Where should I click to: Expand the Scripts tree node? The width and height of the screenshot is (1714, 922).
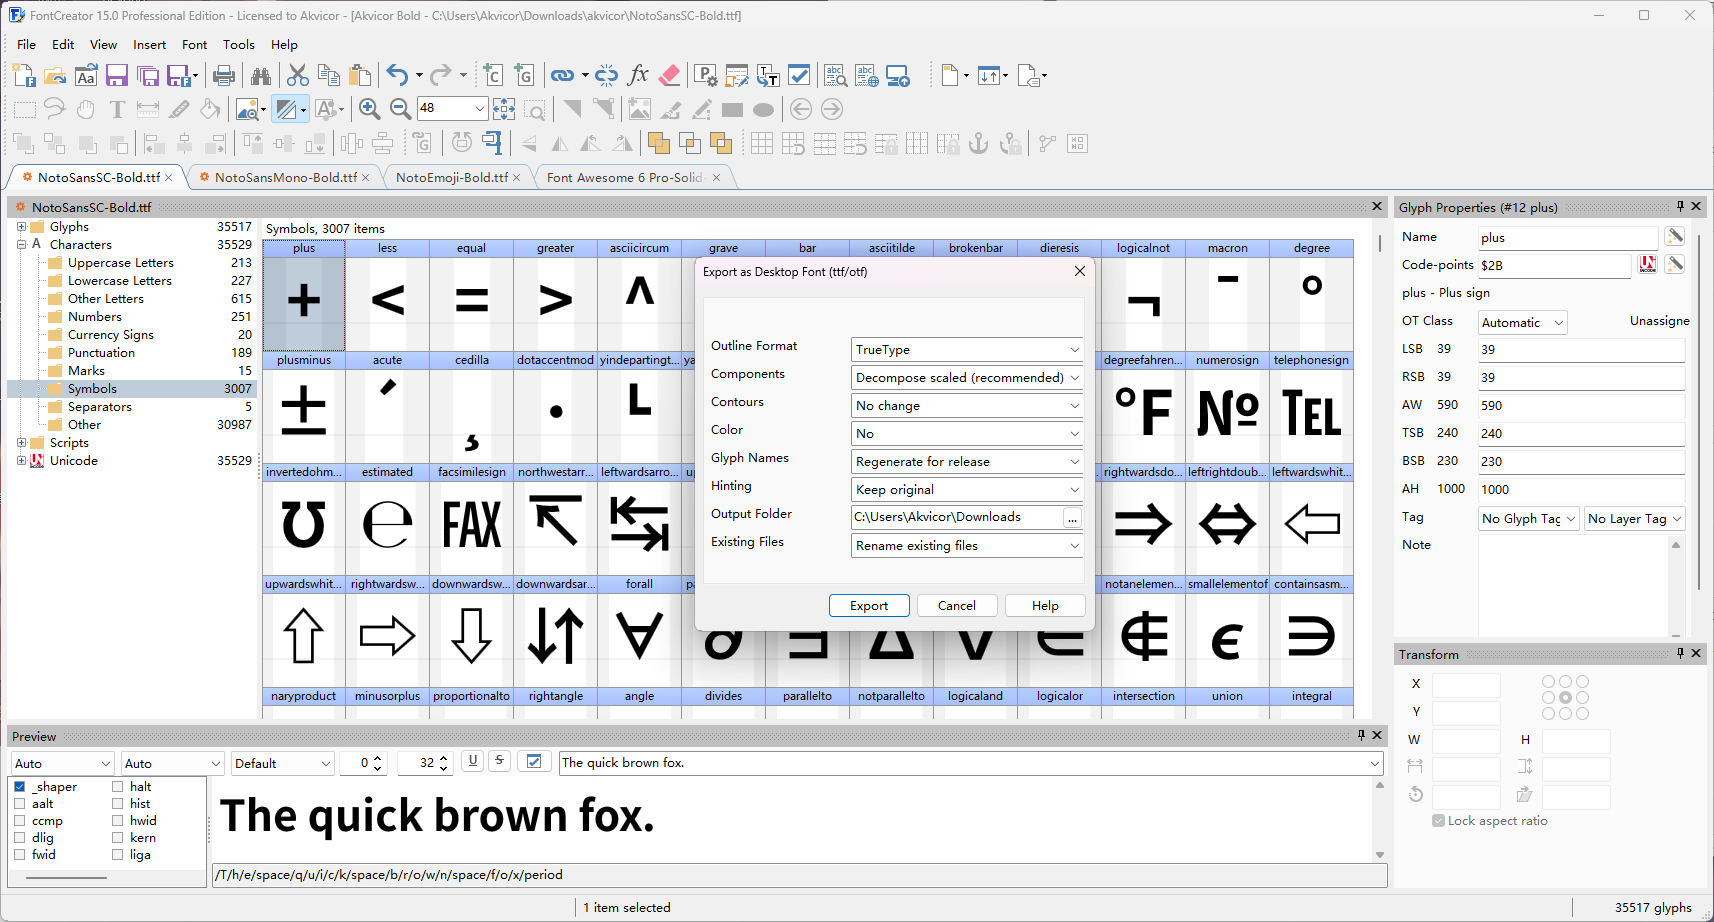click(21, 443)
